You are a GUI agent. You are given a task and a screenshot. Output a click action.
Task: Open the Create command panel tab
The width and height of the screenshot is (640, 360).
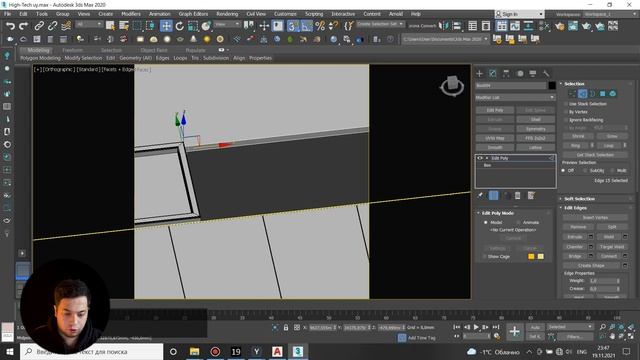pyautogui.click(x=480, y=73)
